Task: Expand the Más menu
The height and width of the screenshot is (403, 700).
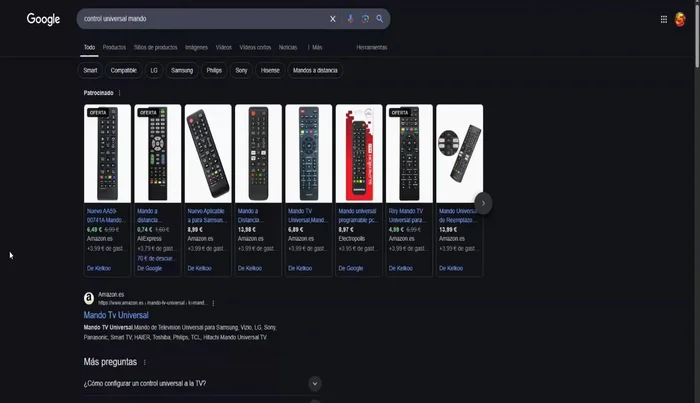Action: coord(315,47)
